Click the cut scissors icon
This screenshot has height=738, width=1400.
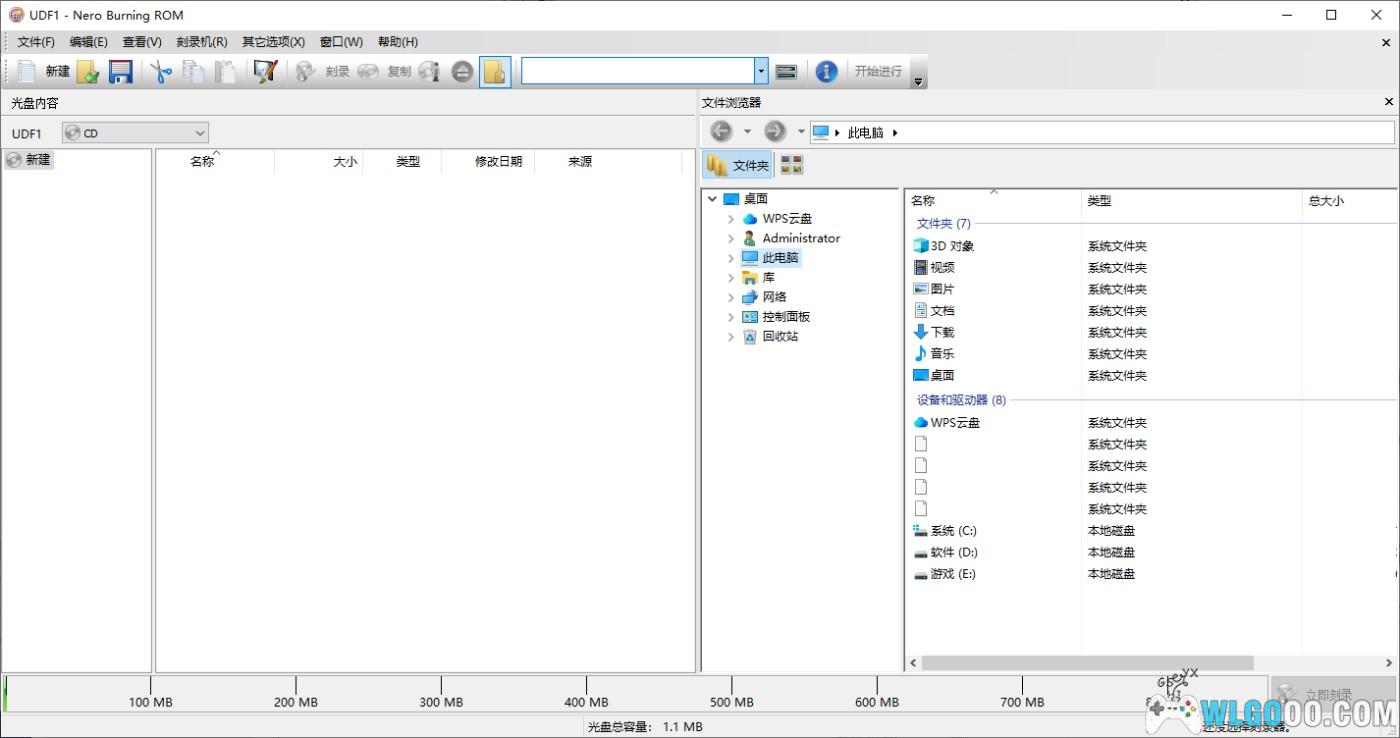pyautogui.click(x=161, y=71)
